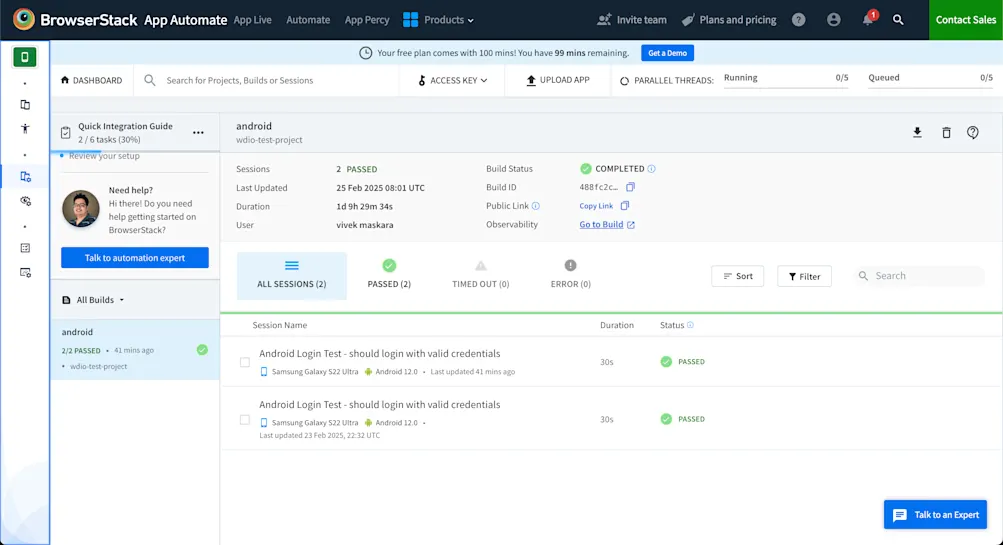Viewport: 1003px width, 545px height.
Task: Click the Invite team label
Action: (642, 20)
